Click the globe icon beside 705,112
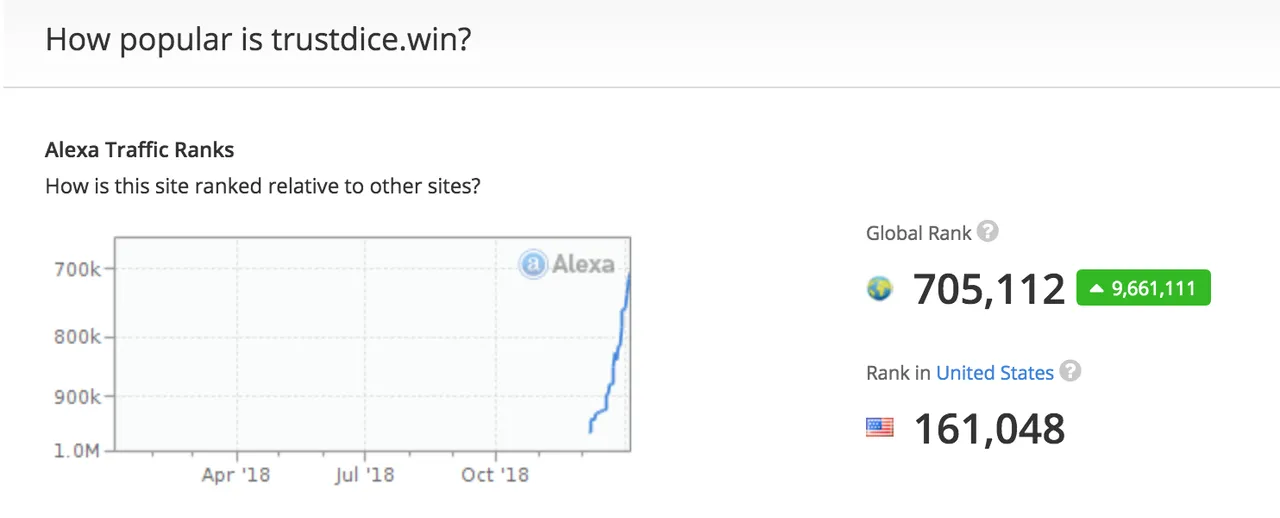 (880, 290)
